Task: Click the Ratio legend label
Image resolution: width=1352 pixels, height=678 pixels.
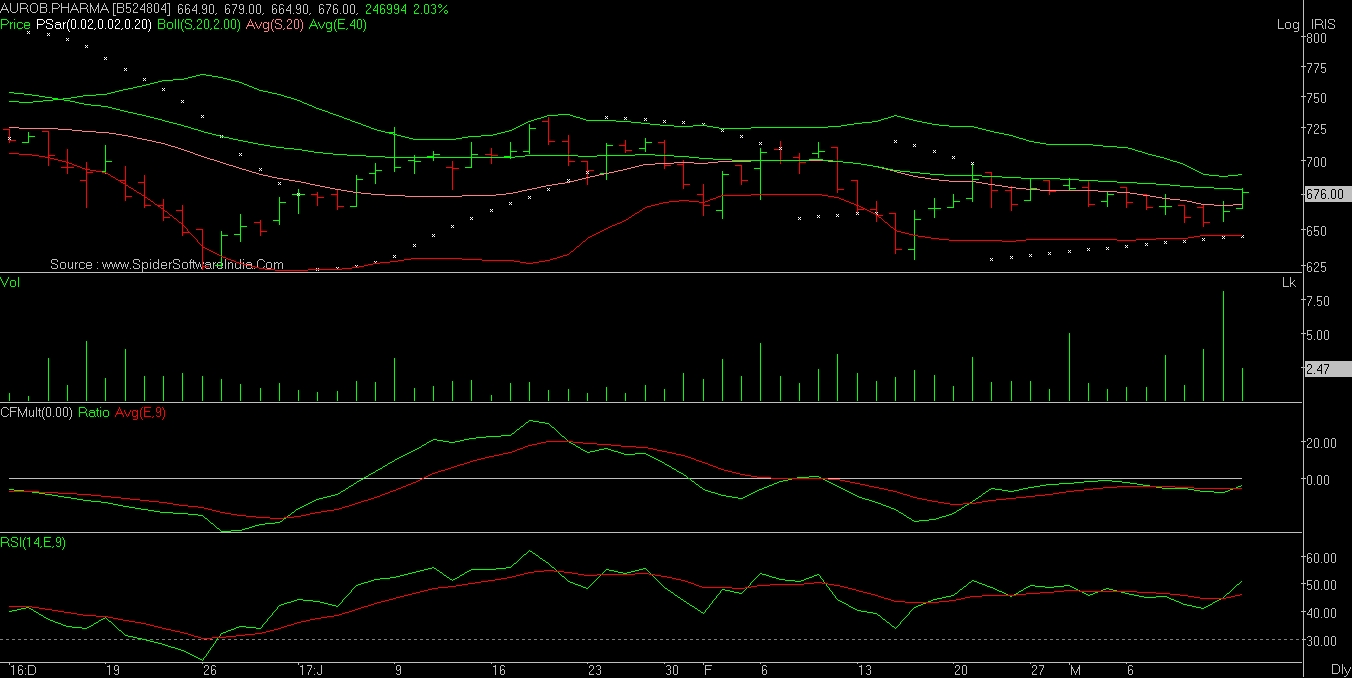Action: tap(94, 412)
